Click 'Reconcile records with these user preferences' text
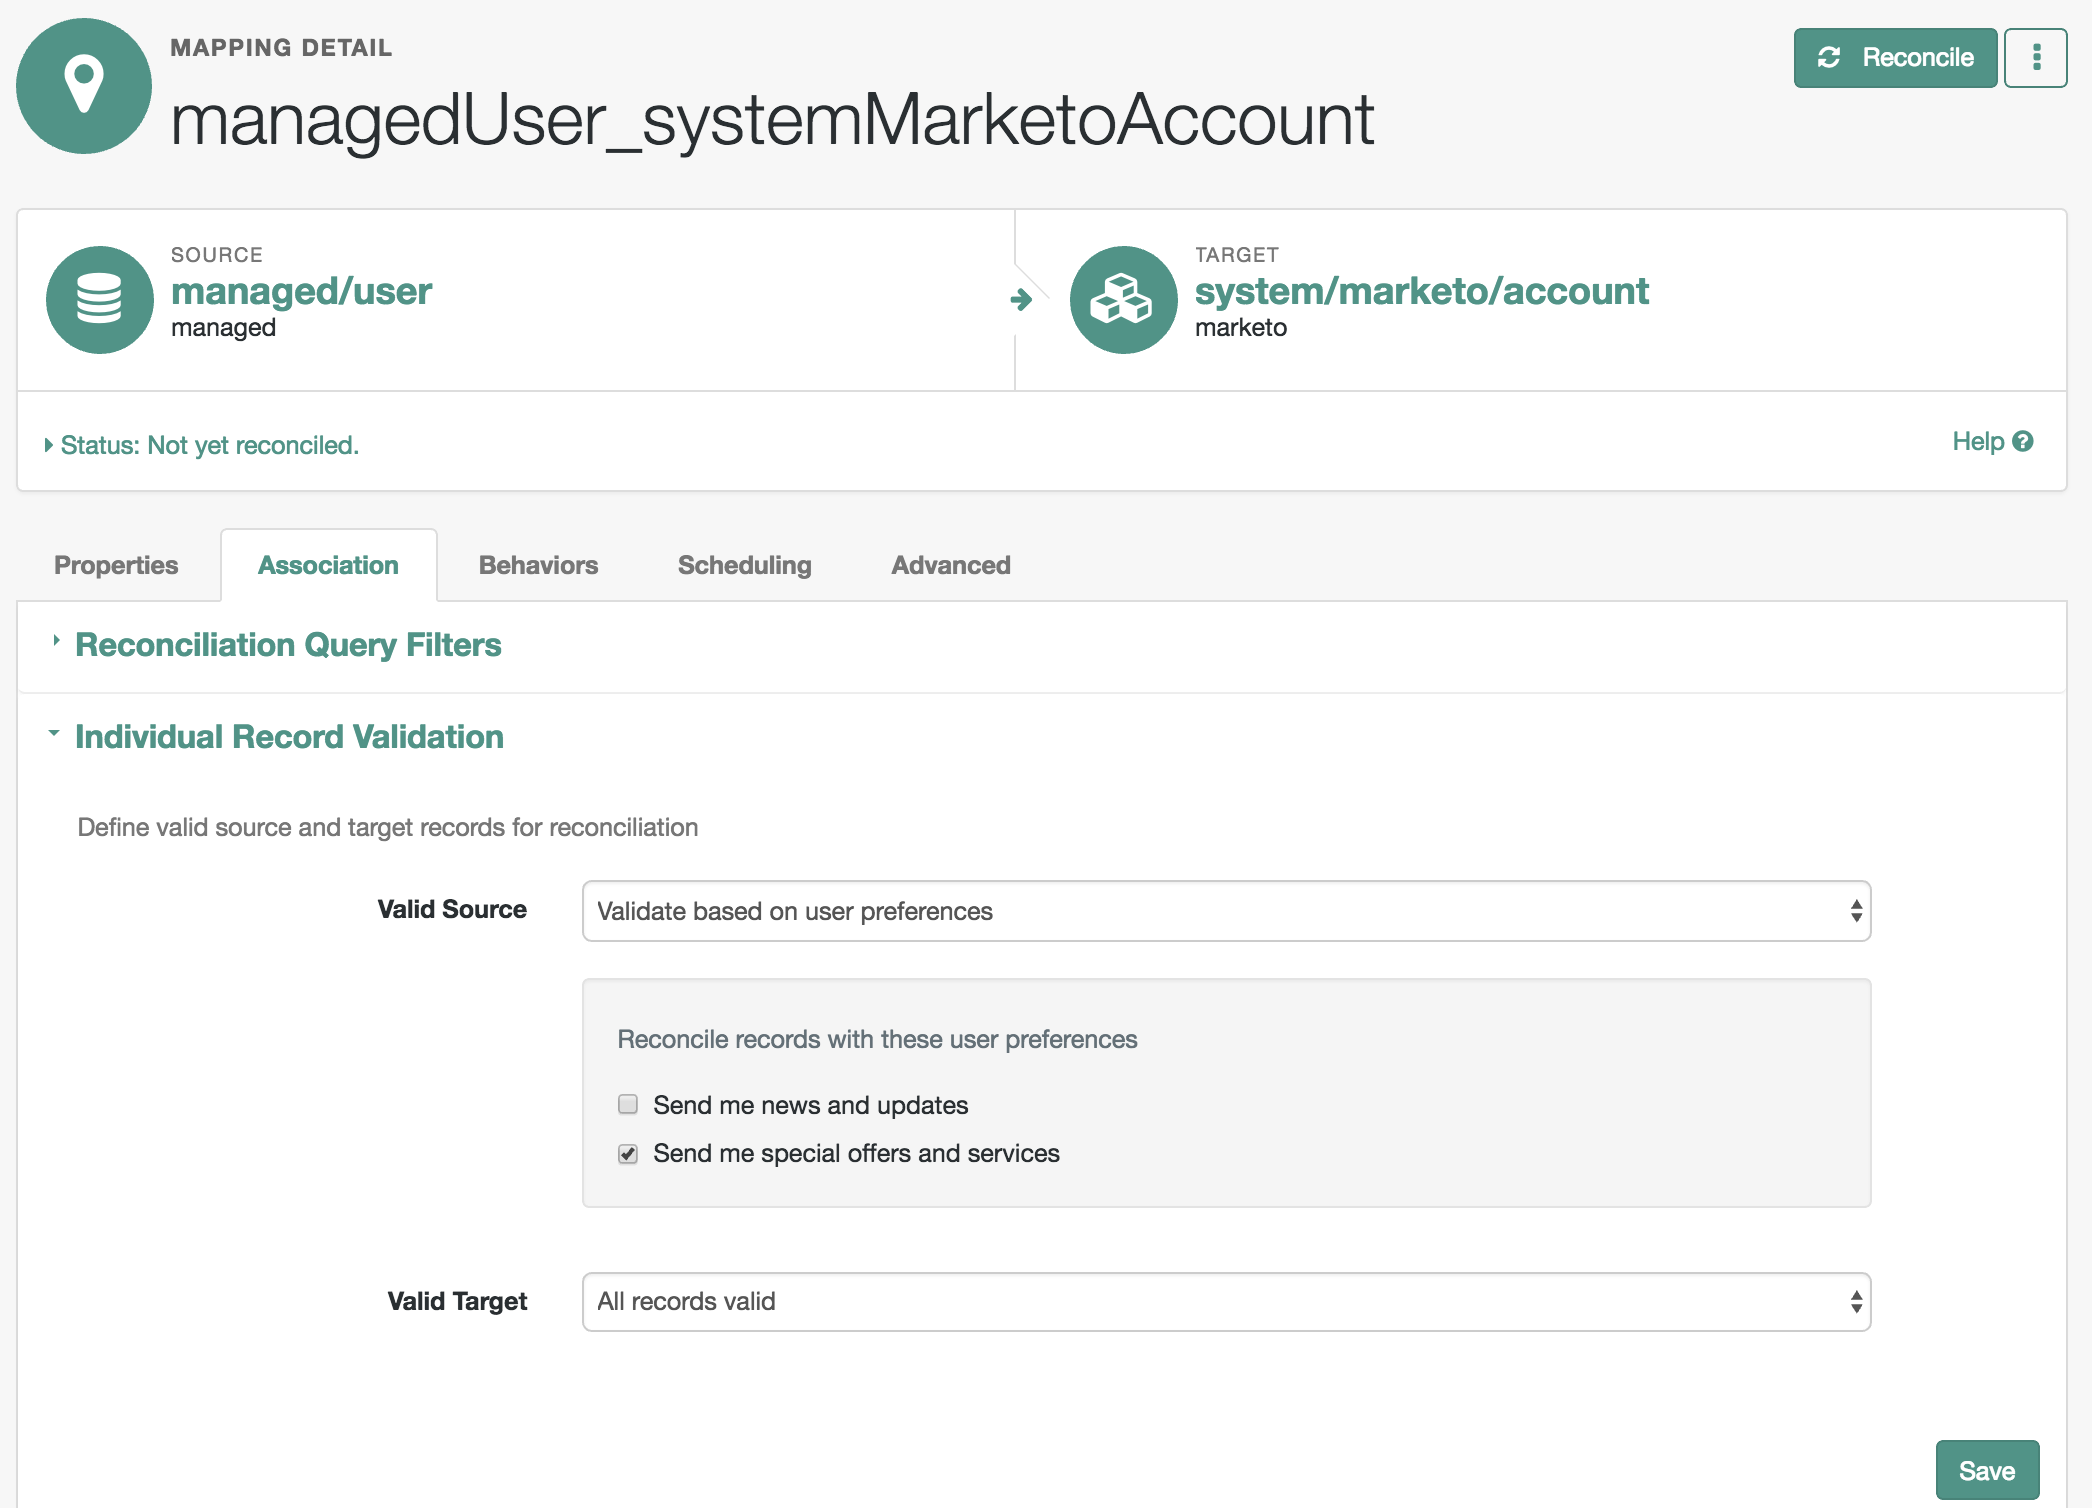Screen dimensions: 2092x1508 click(x=877, y=1039)
